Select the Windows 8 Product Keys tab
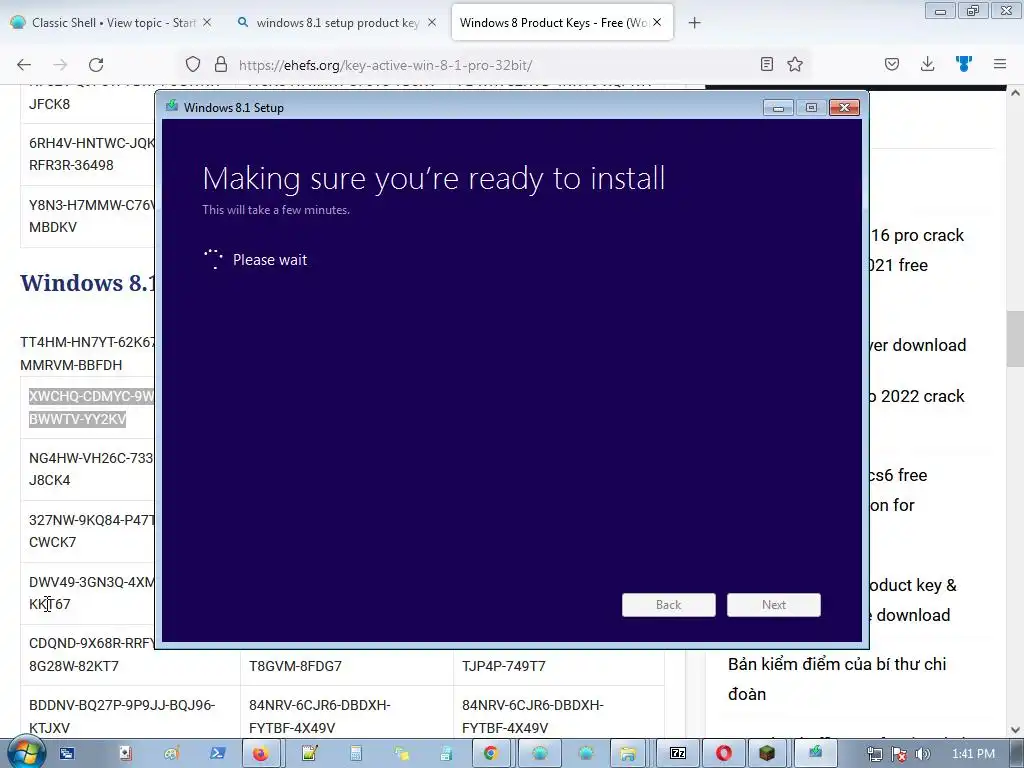Viewport: 1024px width, 768px height. click(x=562, y=22)
